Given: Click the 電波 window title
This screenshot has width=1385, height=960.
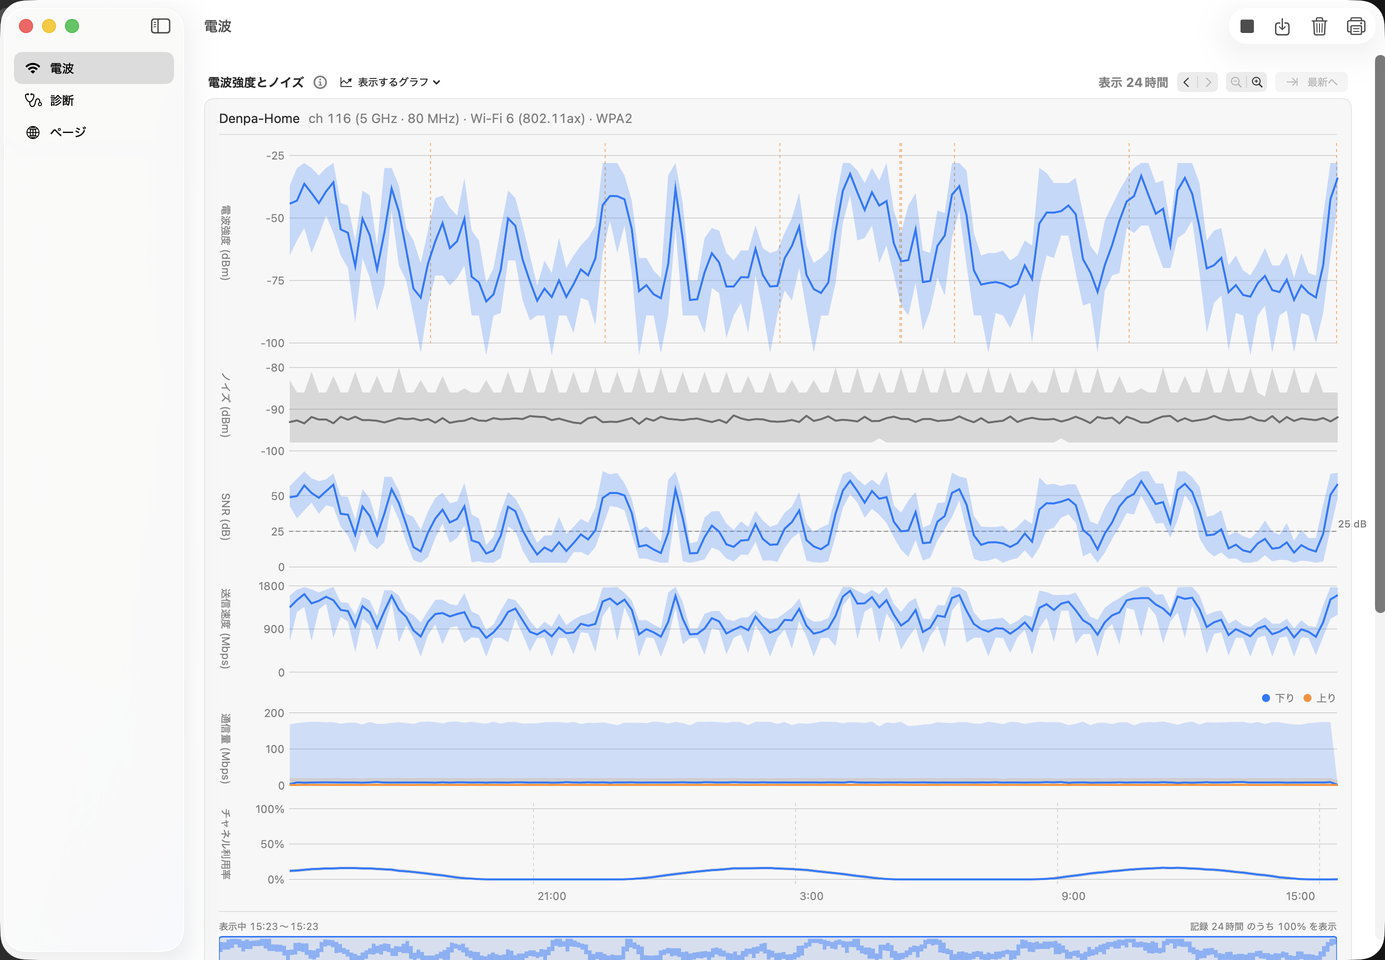Looking at the screenshot, I should click(217, 26).
